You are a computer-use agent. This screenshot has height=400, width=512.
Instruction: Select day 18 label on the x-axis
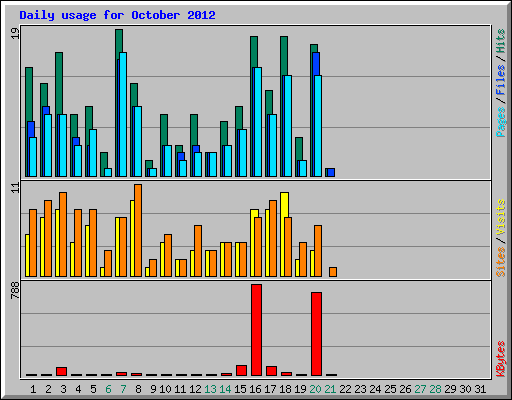pyautogui.click(x=285, y=389)
